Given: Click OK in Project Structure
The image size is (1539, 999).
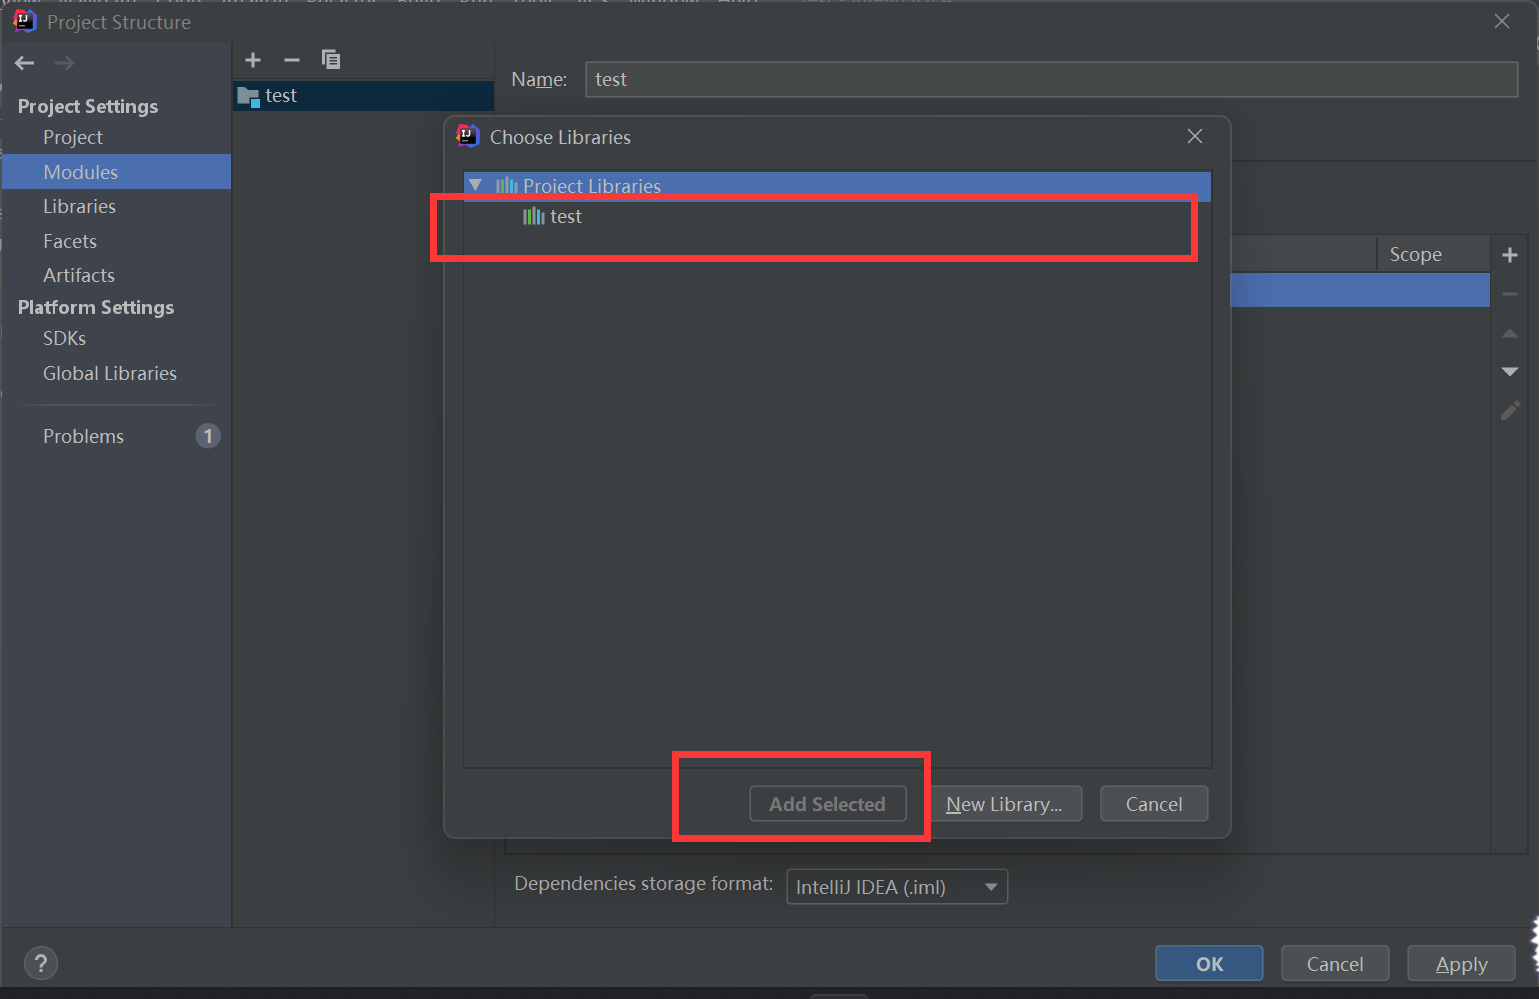Looking at the screenshot, I should (x=1210, y=964).
